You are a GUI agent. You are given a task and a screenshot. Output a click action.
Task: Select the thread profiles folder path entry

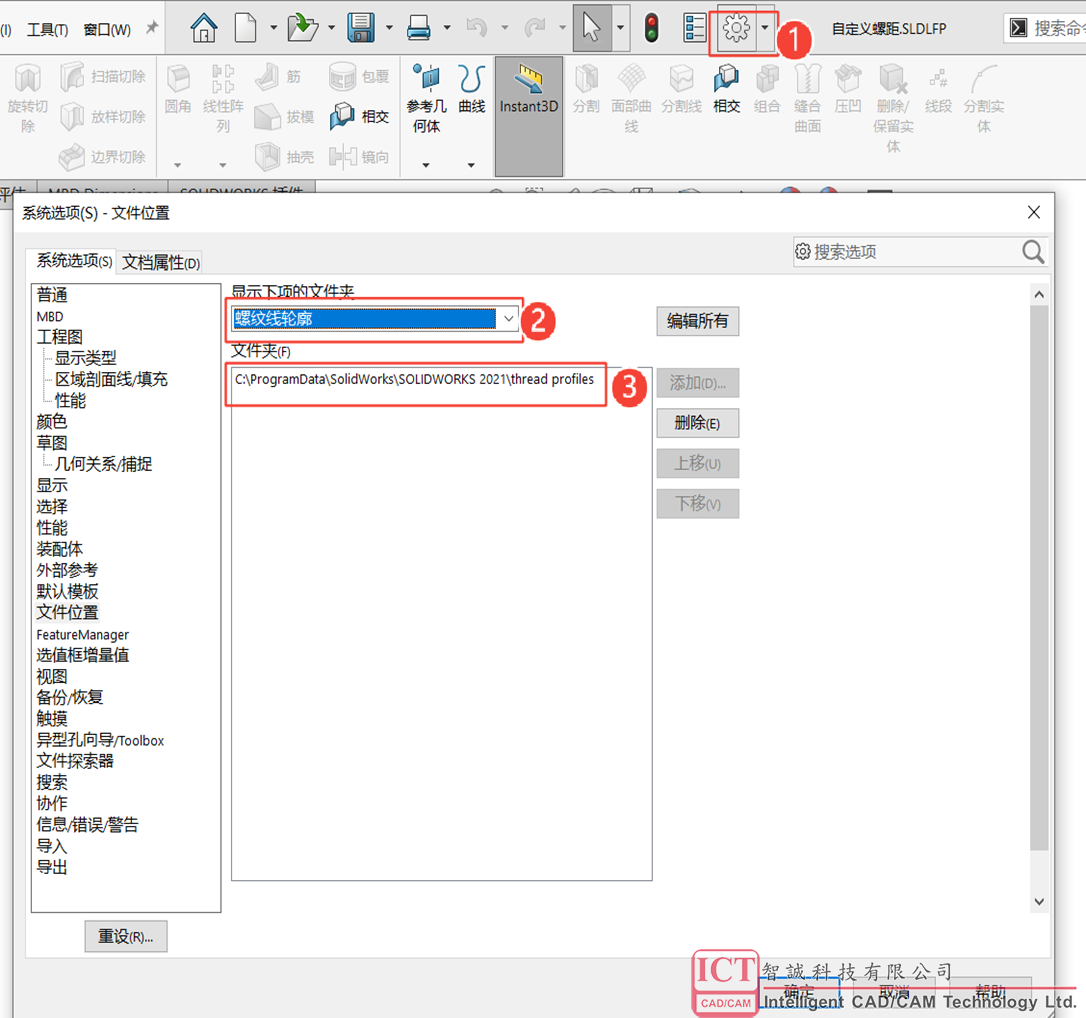pyautogui.click(x=414, y=379)
